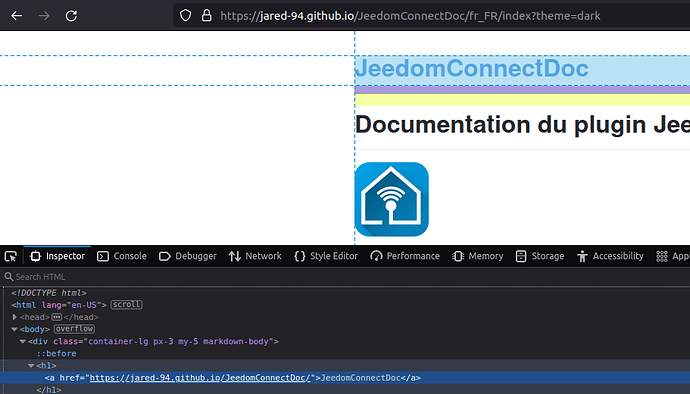Screen dimensions: 690x394
Task: Reload the current page
Action: [71, 16]
